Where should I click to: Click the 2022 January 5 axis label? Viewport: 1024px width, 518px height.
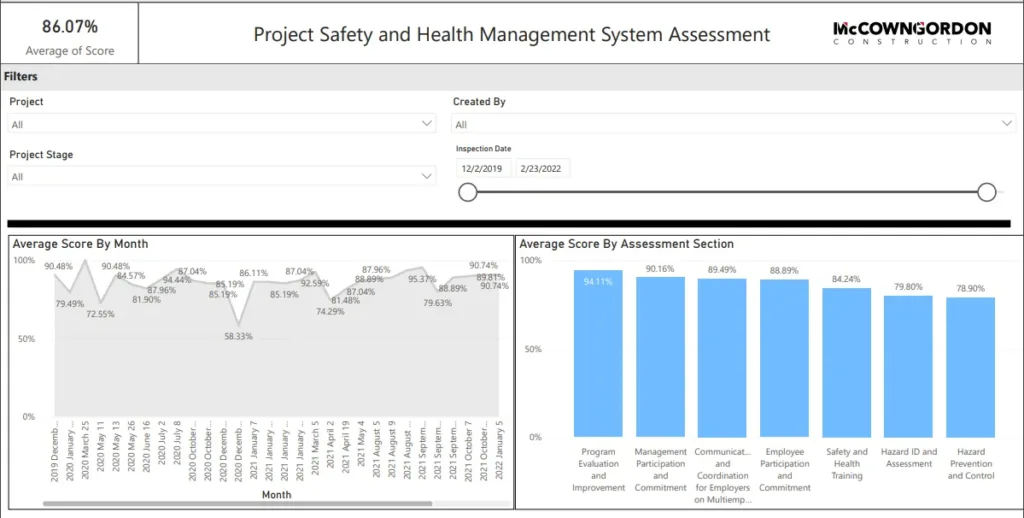pos(499,451)
